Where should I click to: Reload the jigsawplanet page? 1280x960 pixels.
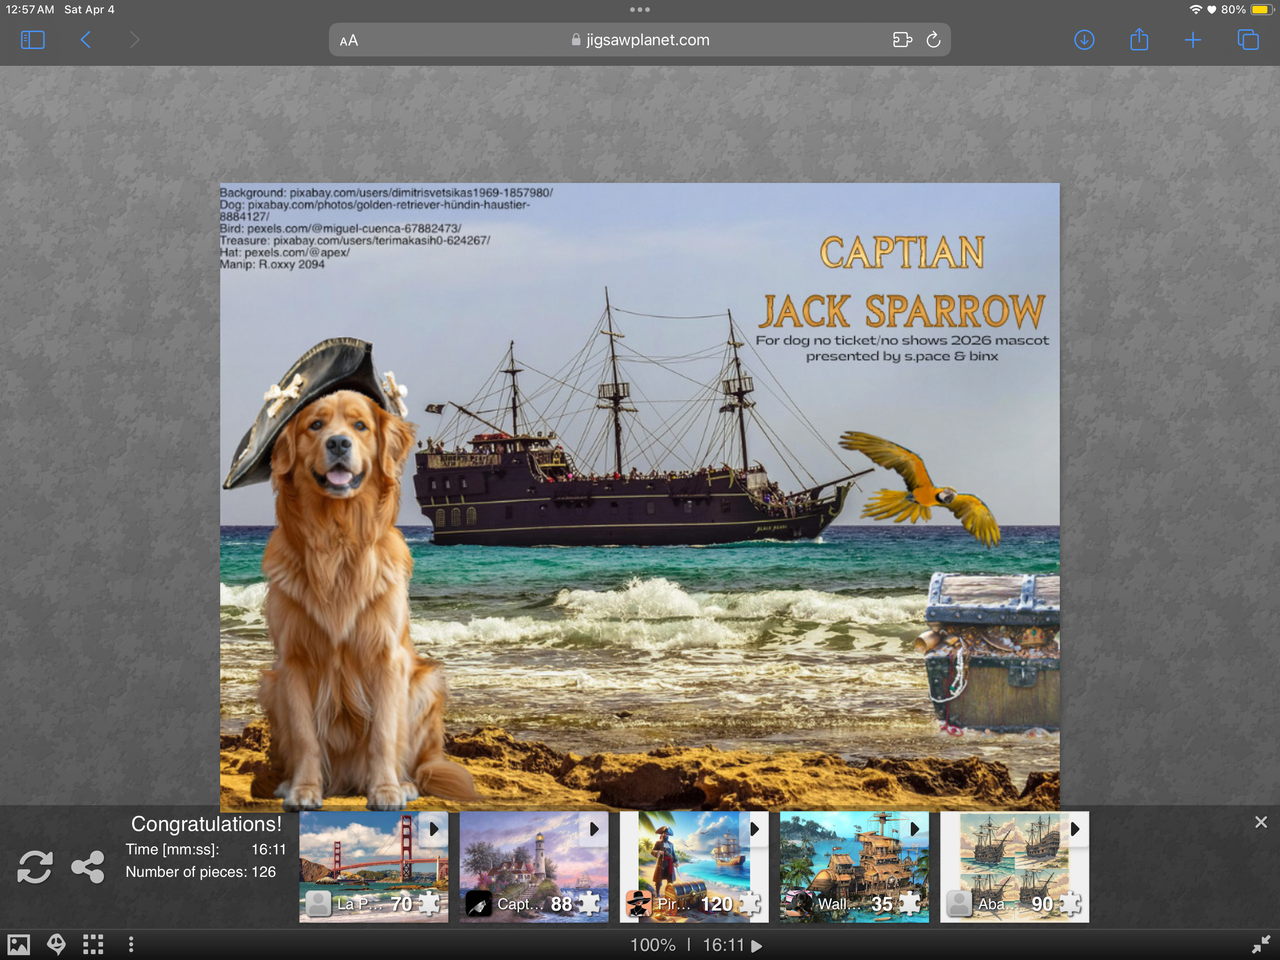tap(933, 40)
